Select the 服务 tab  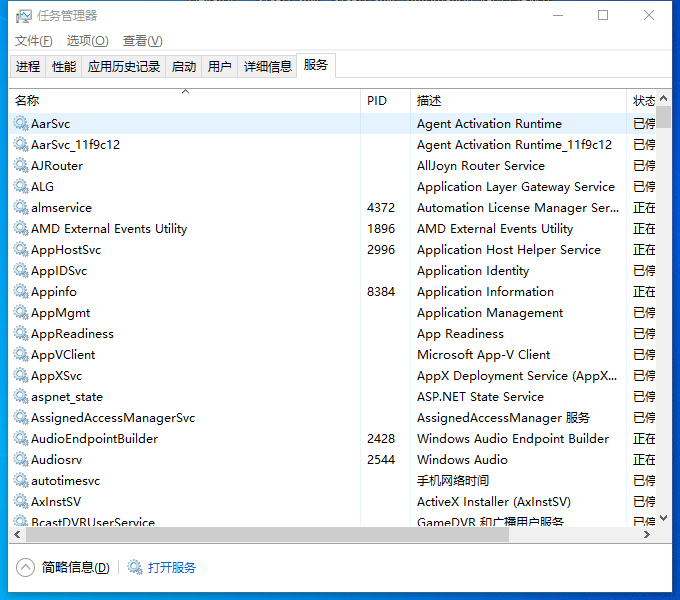pos(316,65)
